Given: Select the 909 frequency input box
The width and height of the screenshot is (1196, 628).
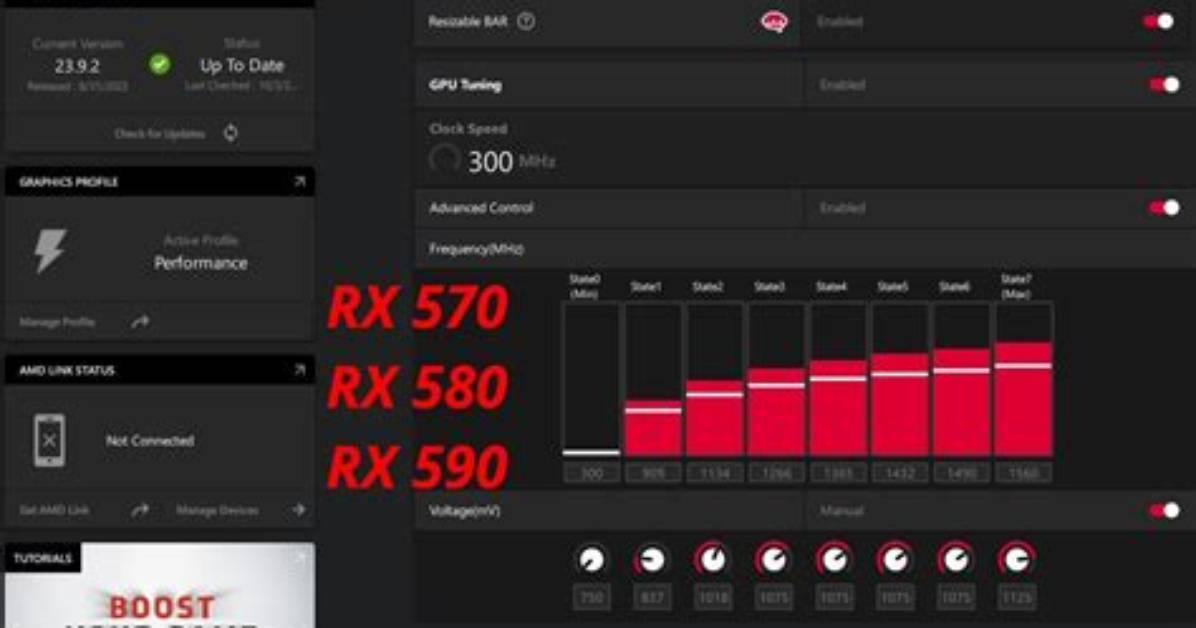Looking at the screenshot, I should [x=654, y=473].
